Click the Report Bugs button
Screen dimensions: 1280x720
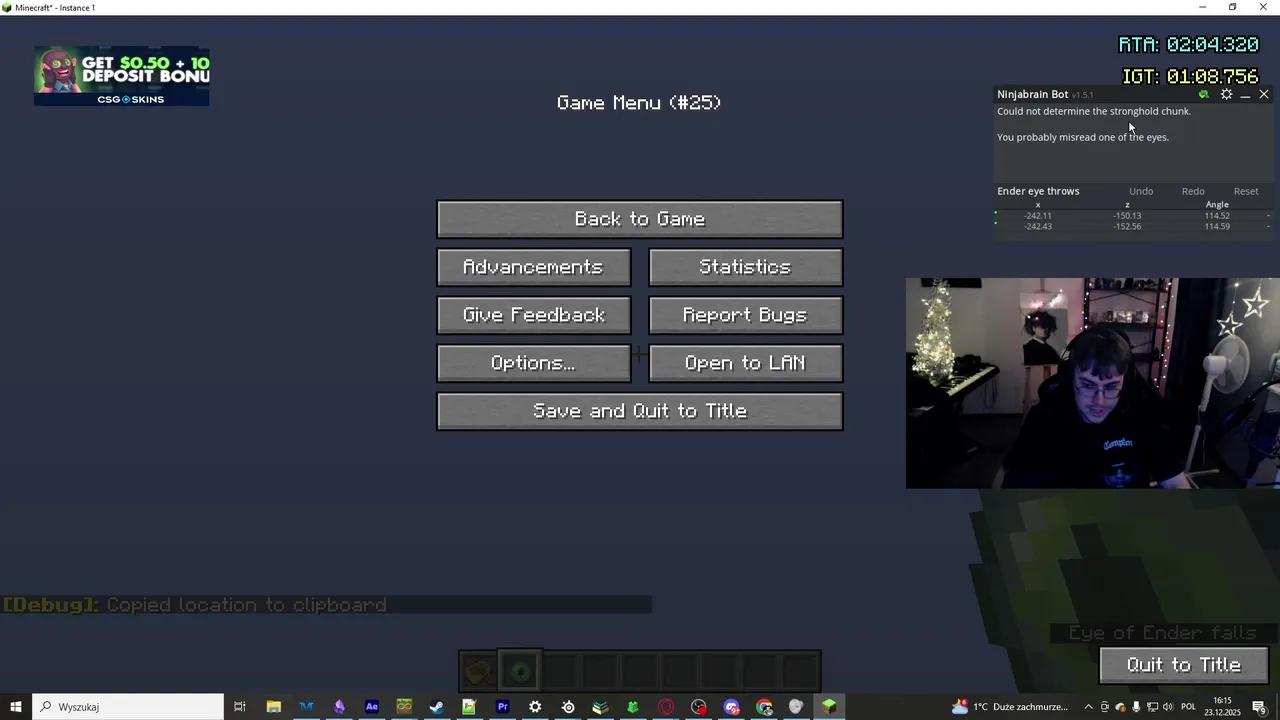[x=746, y=315]
